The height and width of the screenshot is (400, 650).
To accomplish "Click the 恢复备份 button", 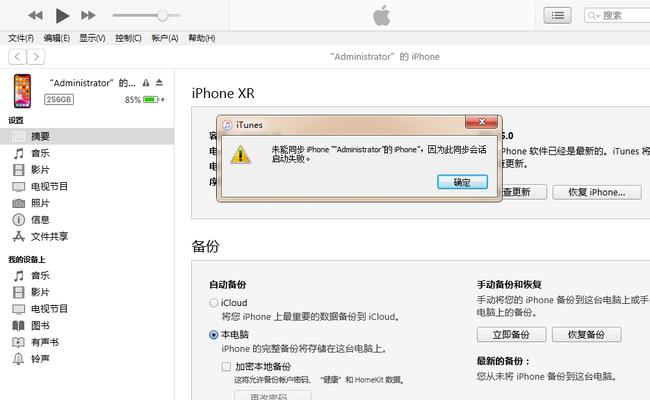I will [586, 335].
